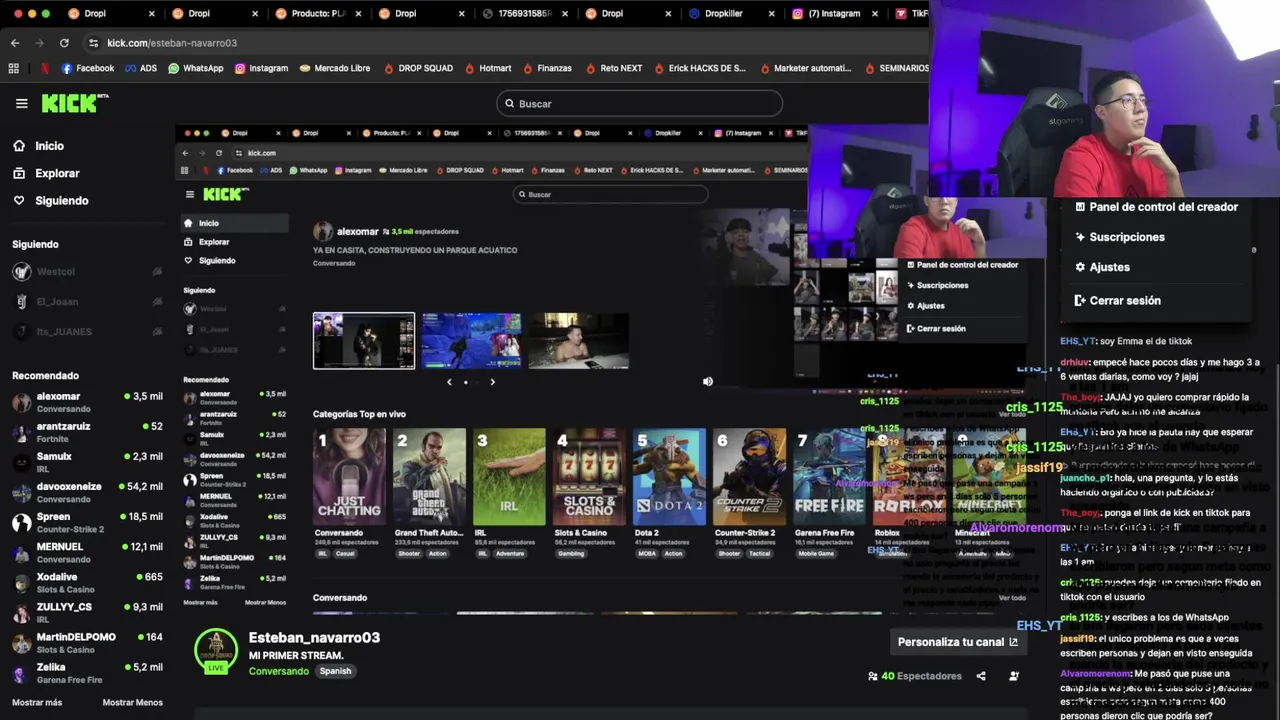Click the Spanish language tag
This screenshot has height=720, width=1280.
[335, 671]
